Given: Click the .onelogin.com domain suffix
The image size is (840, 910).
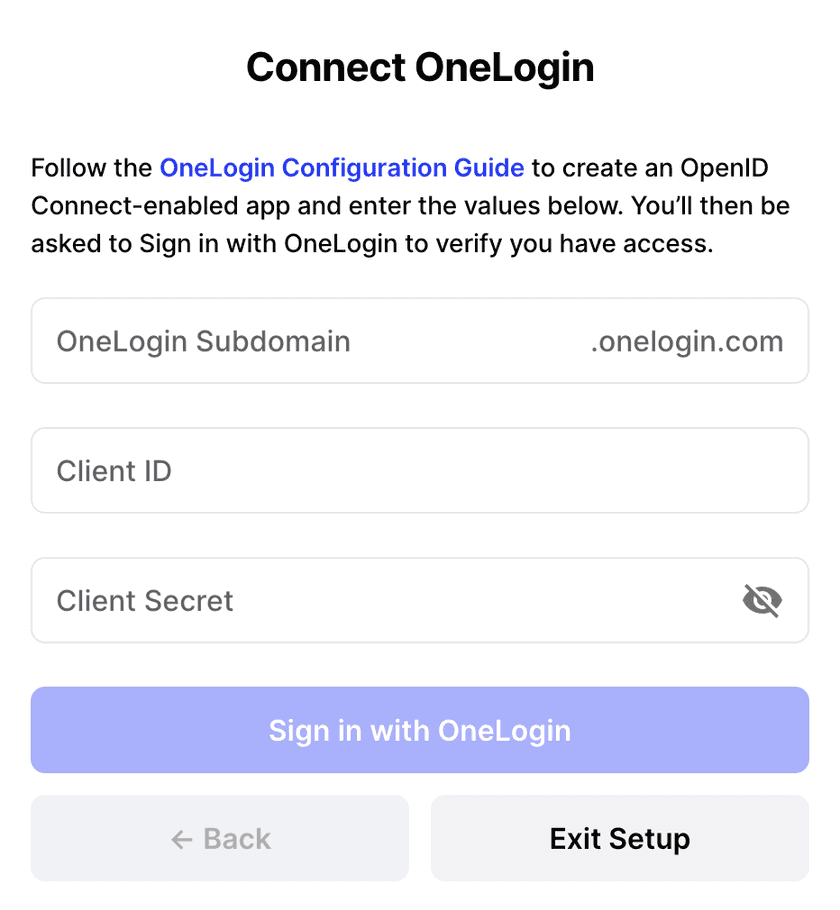Looking at the screenshot, I should [687, 341].
